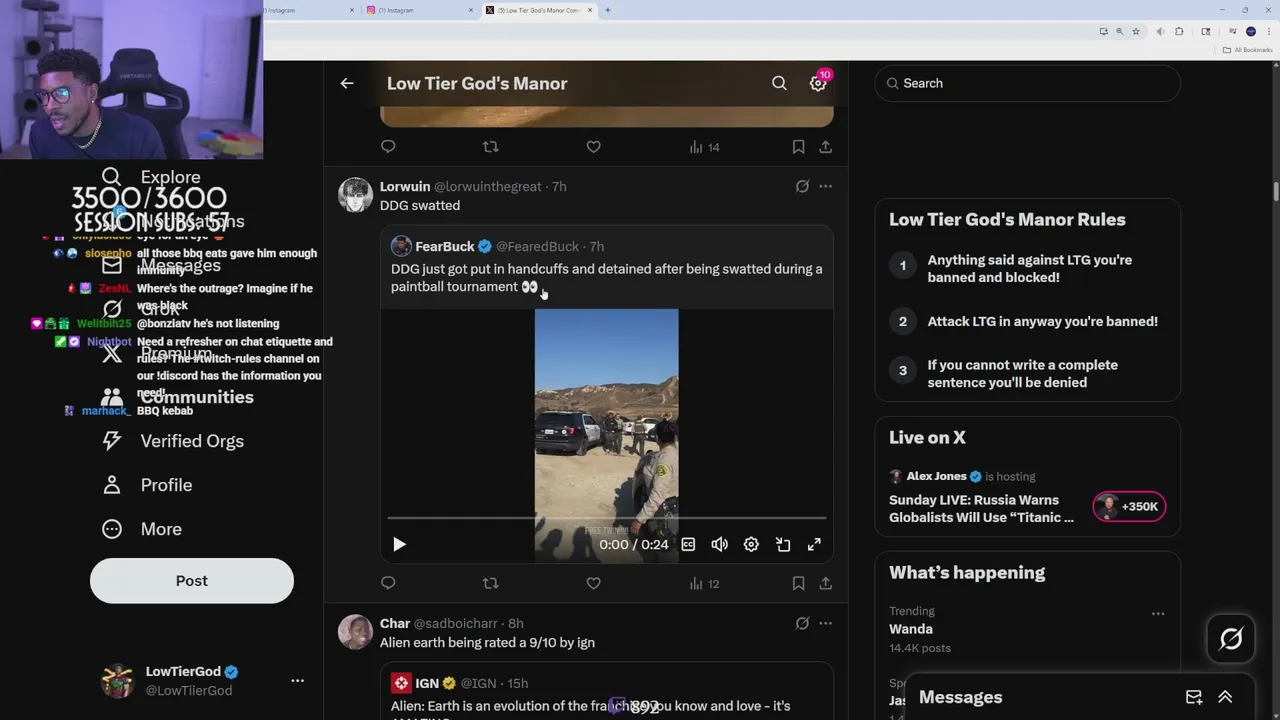The image size is (1280, 720).
Task: Open account menu dots beside LowTierGod
Action: click(297, 680)
